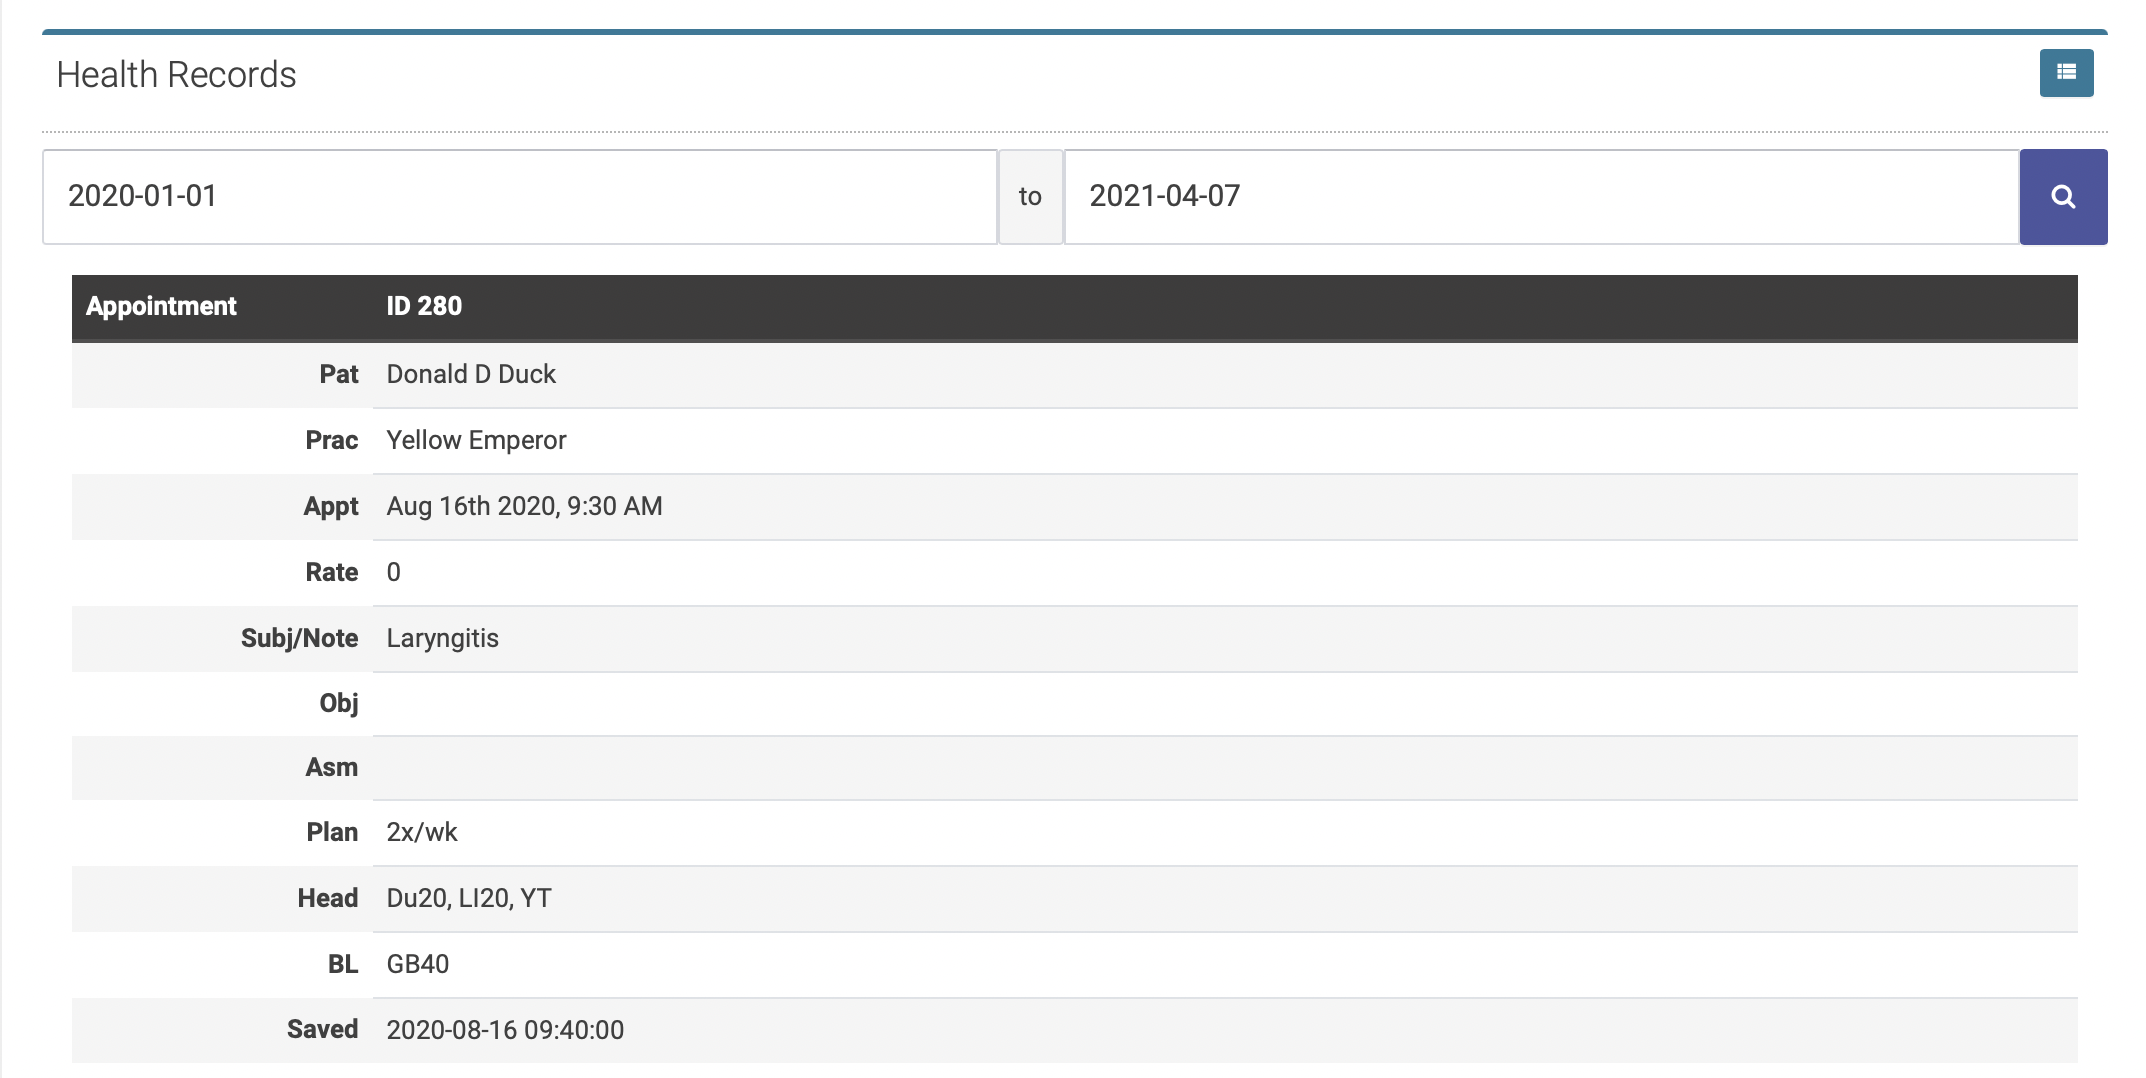Image resolution: width=2146 pixels, height=1078 pixels.
Task: Click the Rate value 0
Action: click(x=394, y=572)
